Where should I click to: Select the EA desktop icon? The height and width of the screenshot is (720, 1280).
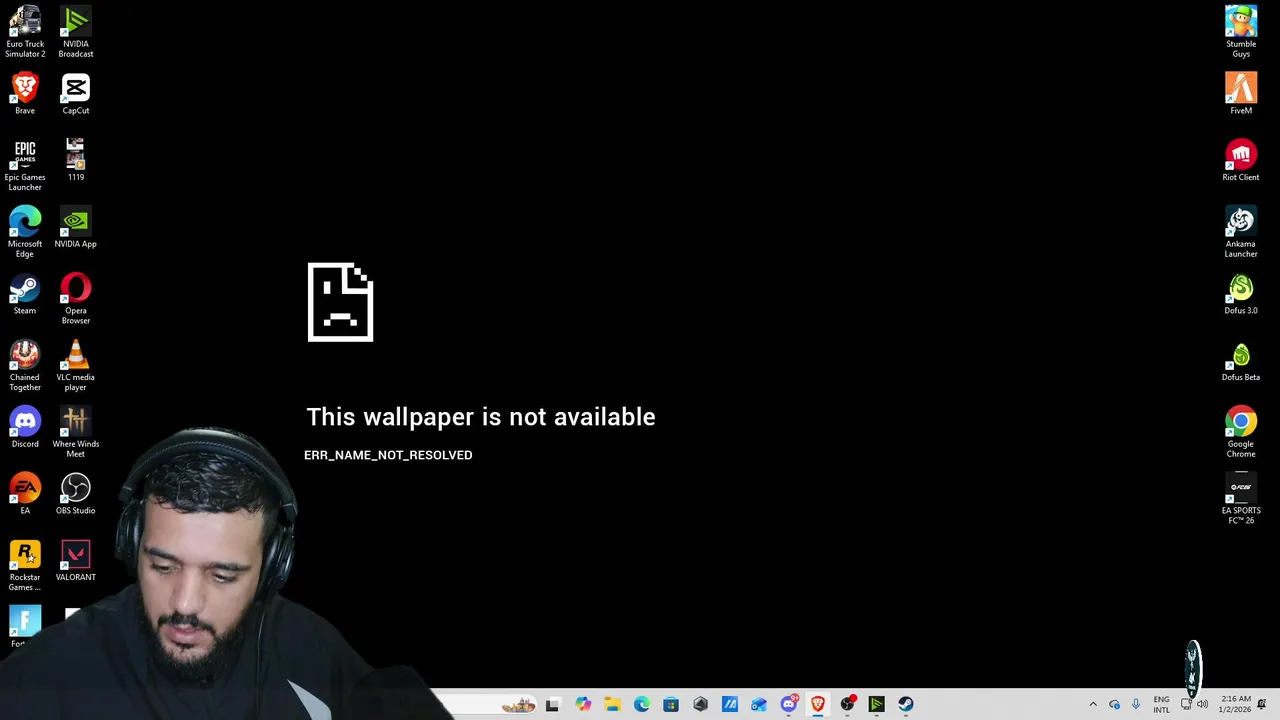[25, 494]
